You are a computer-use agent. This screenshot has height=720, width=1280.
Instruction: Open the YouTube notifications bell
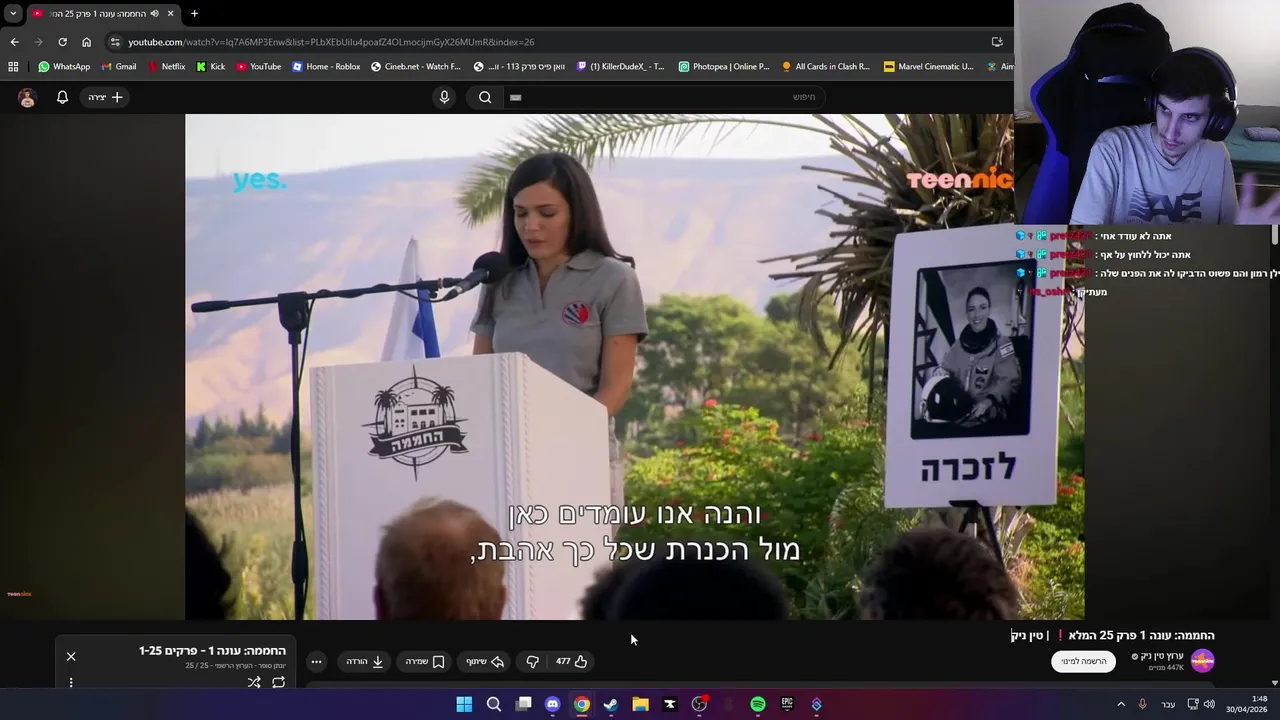62,97
